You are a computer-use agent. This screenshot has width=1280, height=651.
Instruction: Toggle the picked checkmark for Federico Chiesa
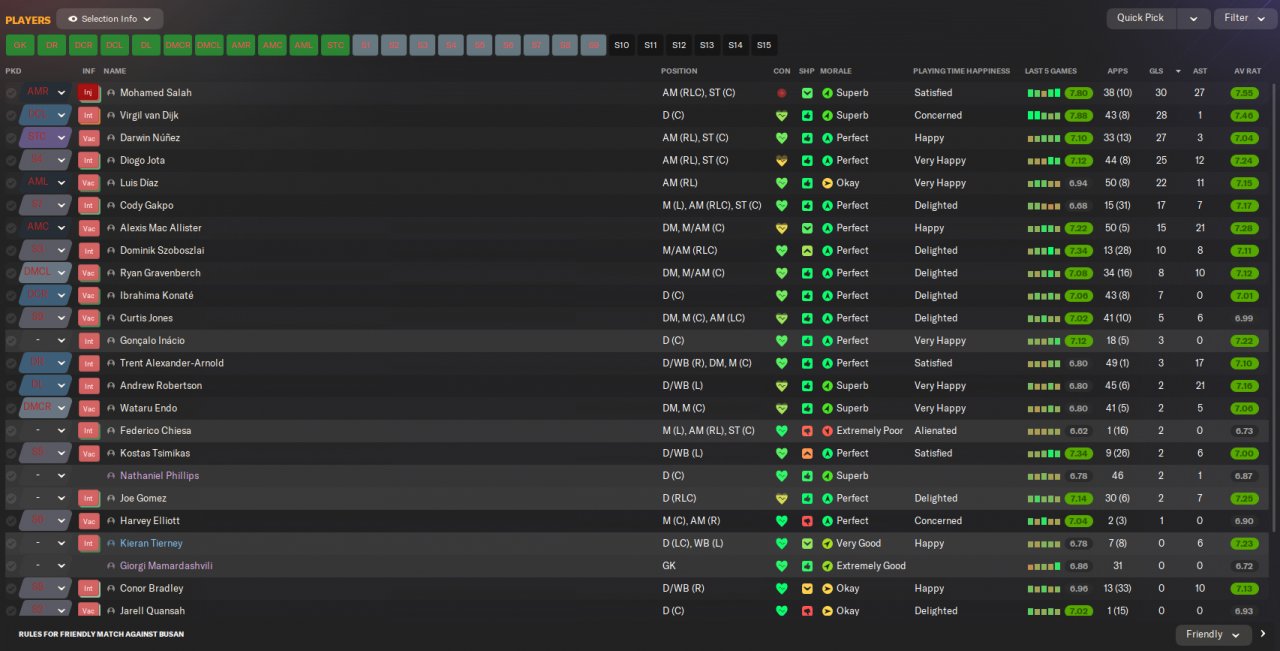tap(11, 431)
